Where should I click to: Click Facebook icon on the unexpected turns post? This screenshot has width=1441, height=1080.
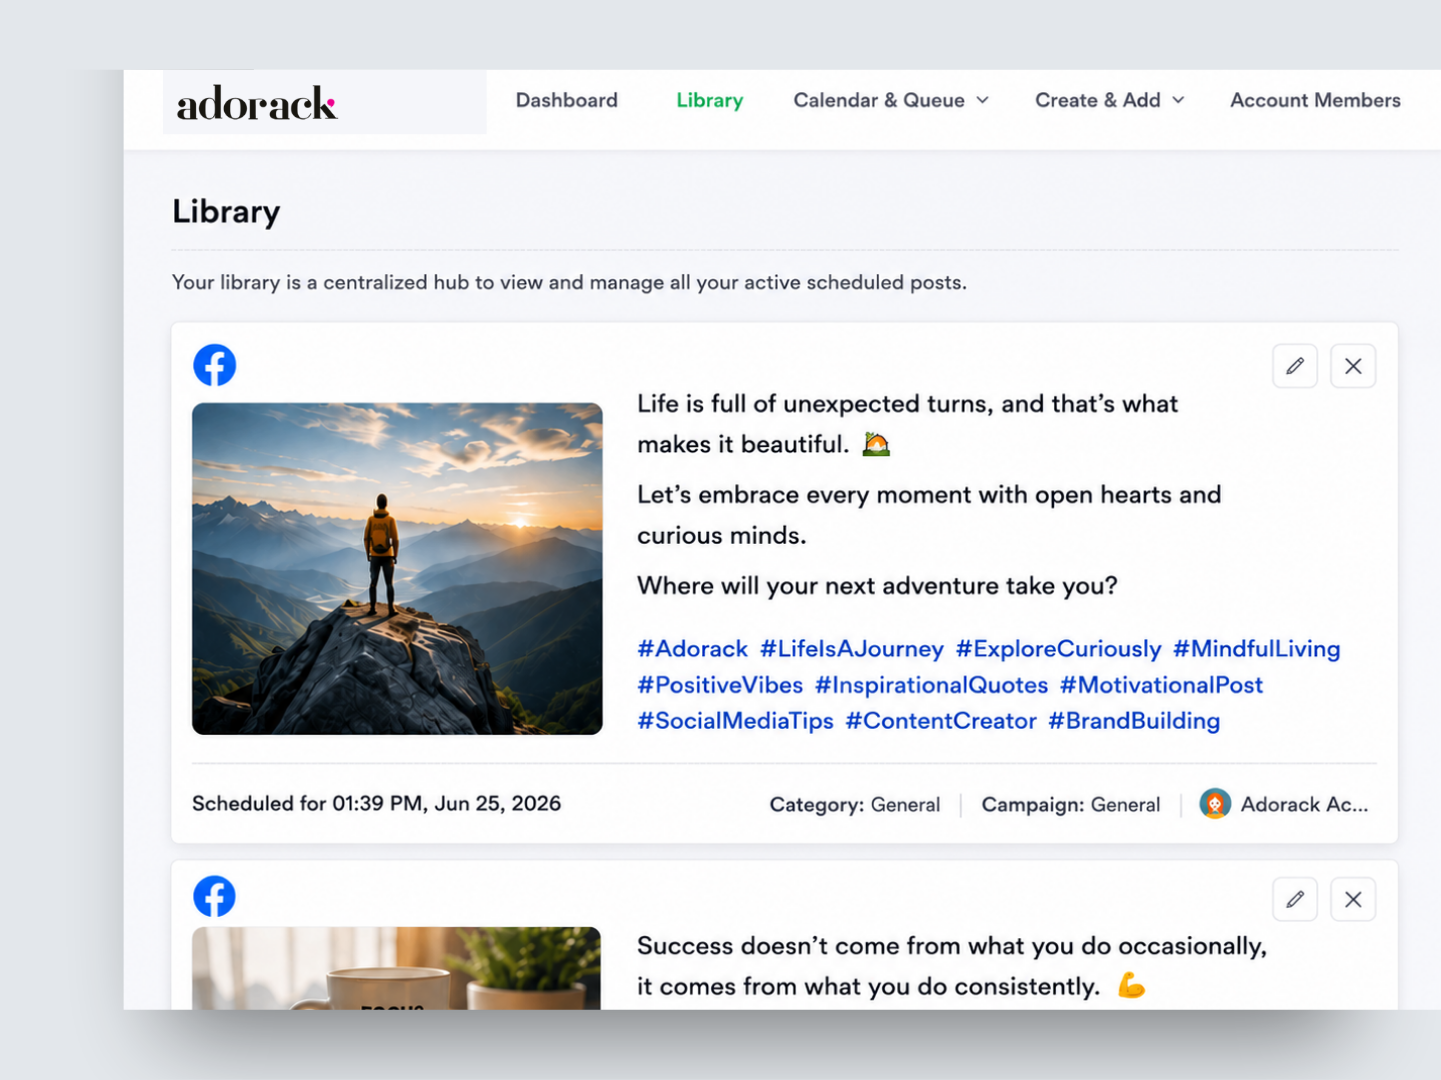click(x=215, y=365)
